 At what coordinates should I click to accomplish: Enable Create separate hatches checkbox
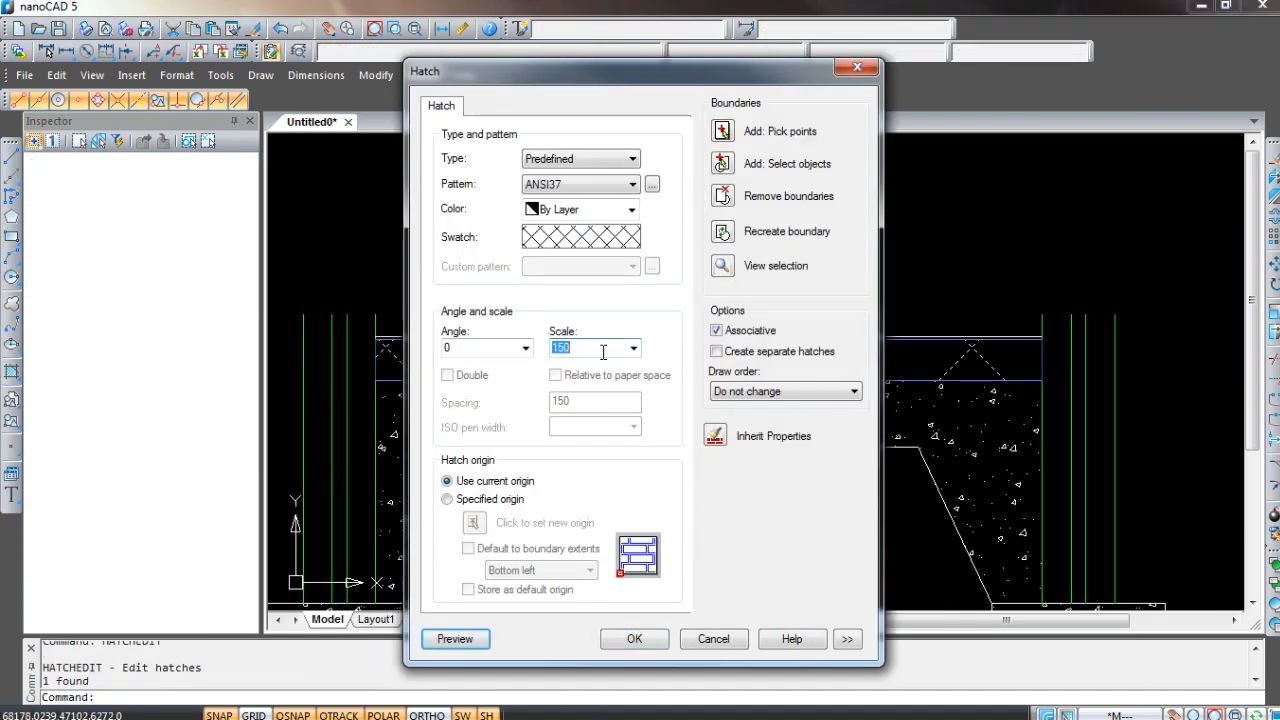(x=716, y=351)
